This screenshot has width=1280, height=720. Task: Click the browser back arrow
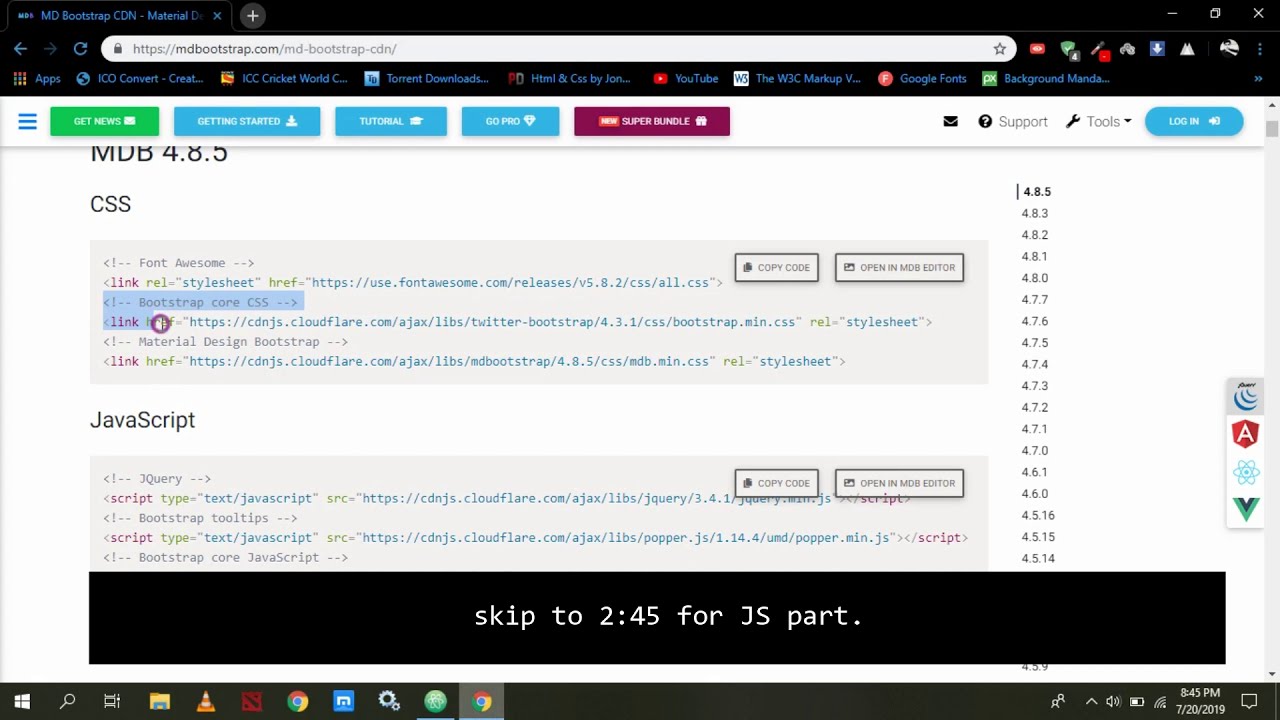[x=20, y=48]
